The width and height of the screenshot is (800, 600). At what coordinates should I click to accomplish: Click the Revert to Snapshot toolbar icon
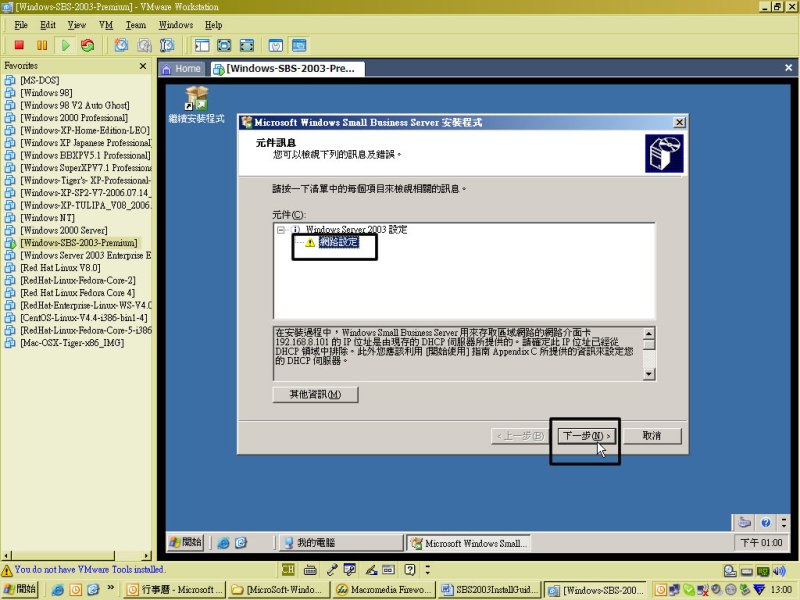tap(144, 45)
